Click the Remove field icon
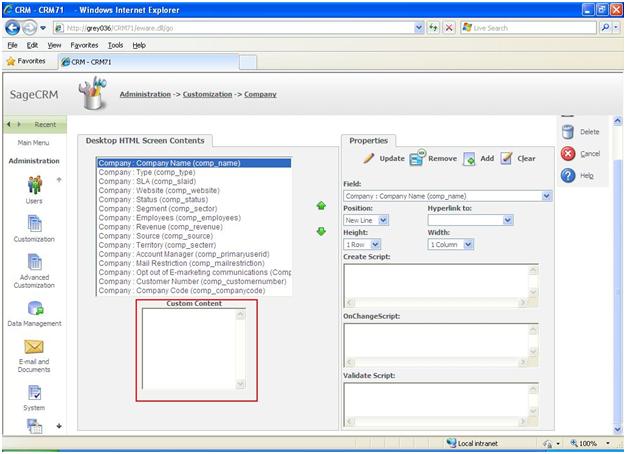This screenshot has height=454, width=626. pyautogui.click(x=417, y=158)
